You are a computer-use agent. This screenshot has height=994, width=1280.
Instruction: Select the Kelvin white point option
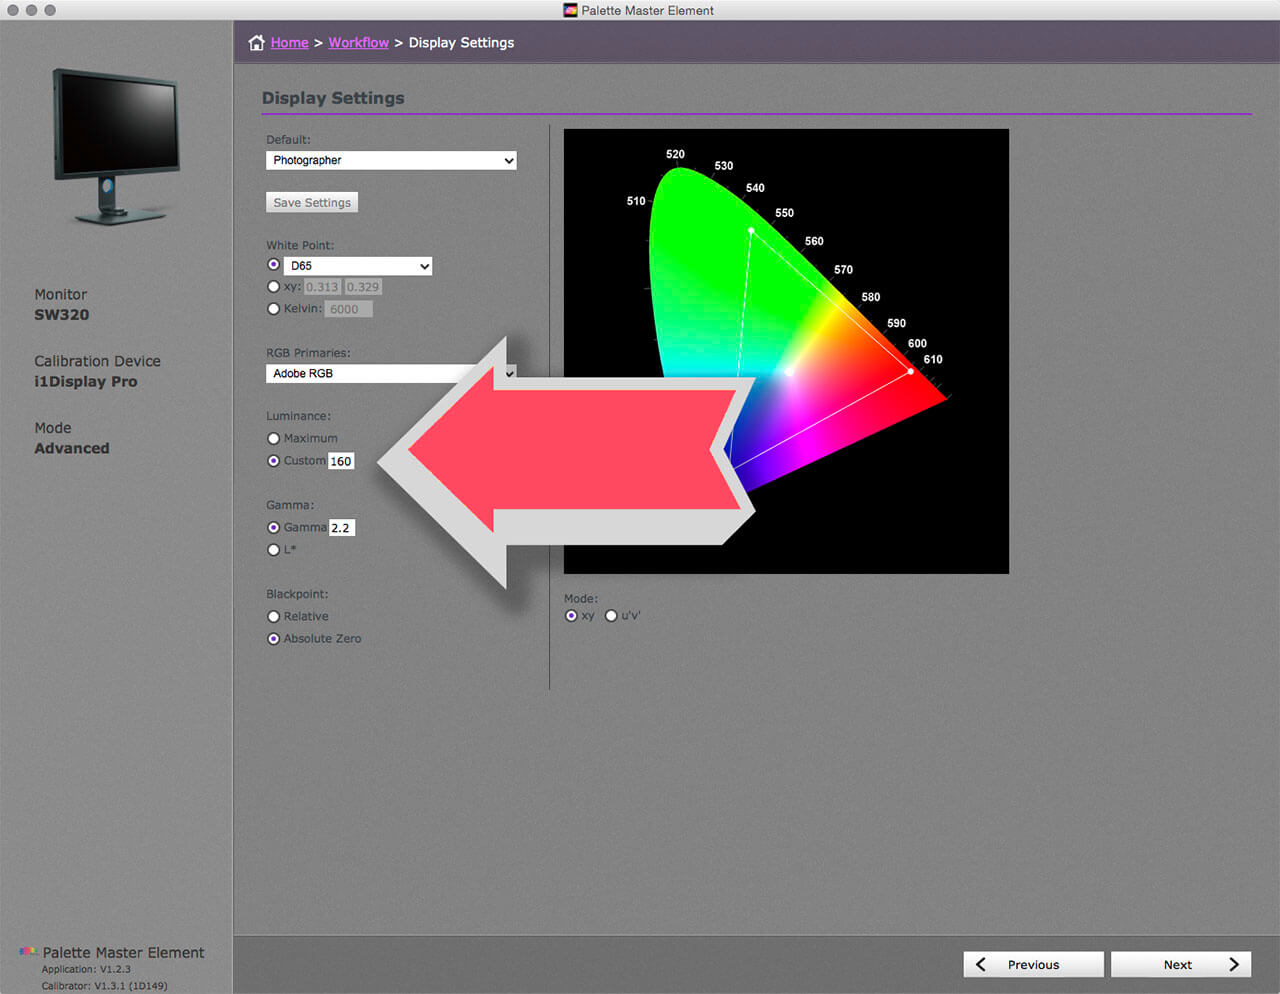[x=273, y=308]
